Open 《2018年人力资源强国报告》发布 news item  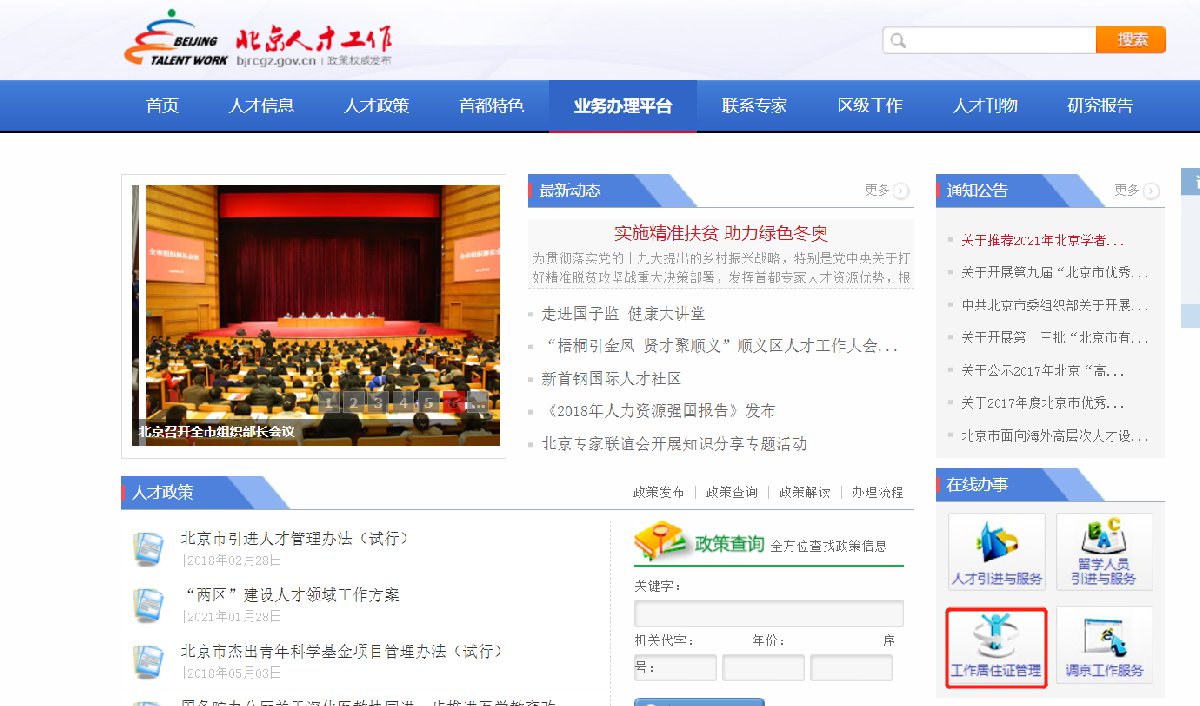(x=658, y=411)
